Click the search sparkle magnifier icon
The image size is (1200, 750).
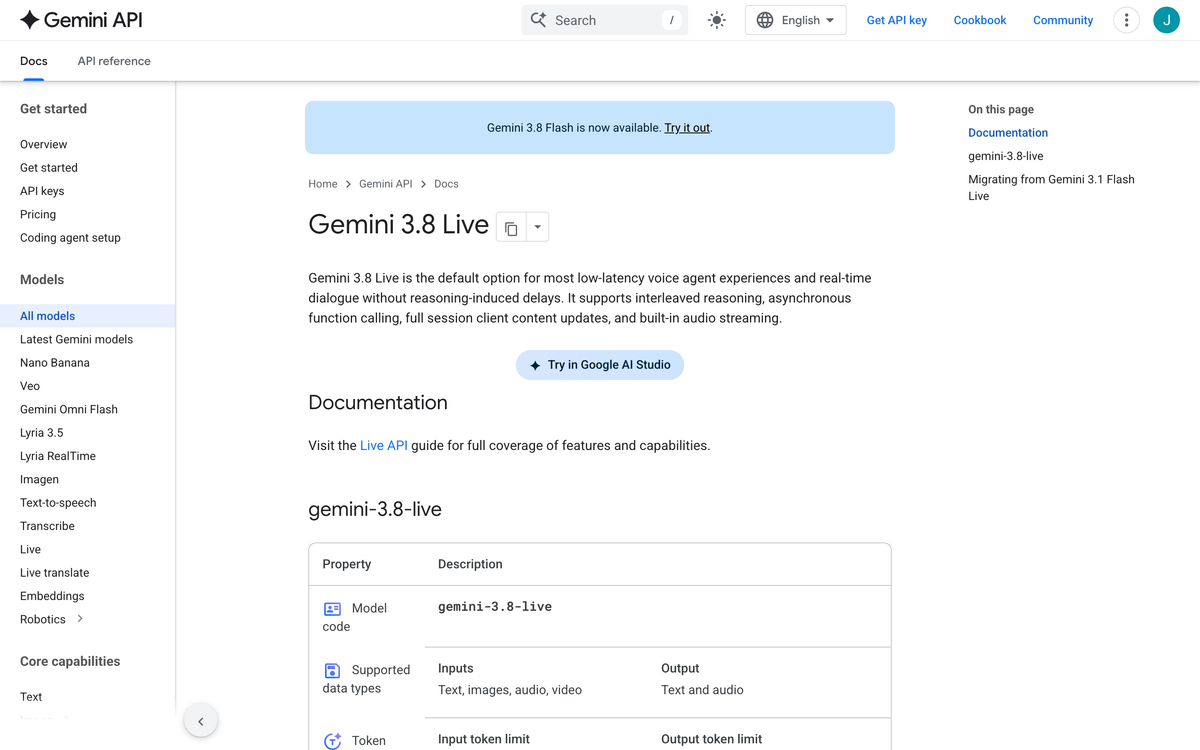(x=538, y=20)
